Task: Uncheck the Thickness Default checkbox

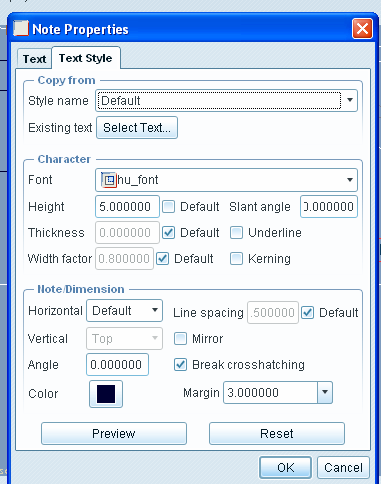Action: click(x=168, y=233)
